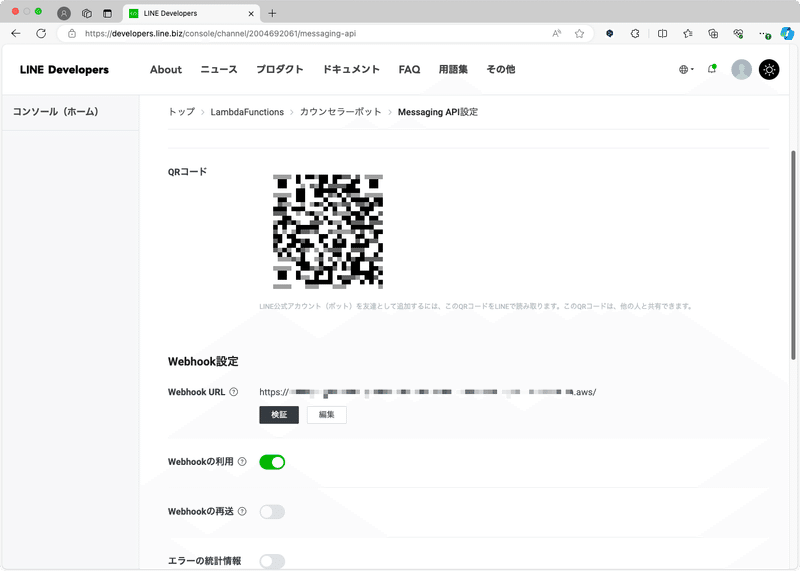Open a new tab with the plus icon
Image resolution: width=800 pixels, height=571 pixels.
click(x=272, y=13)
